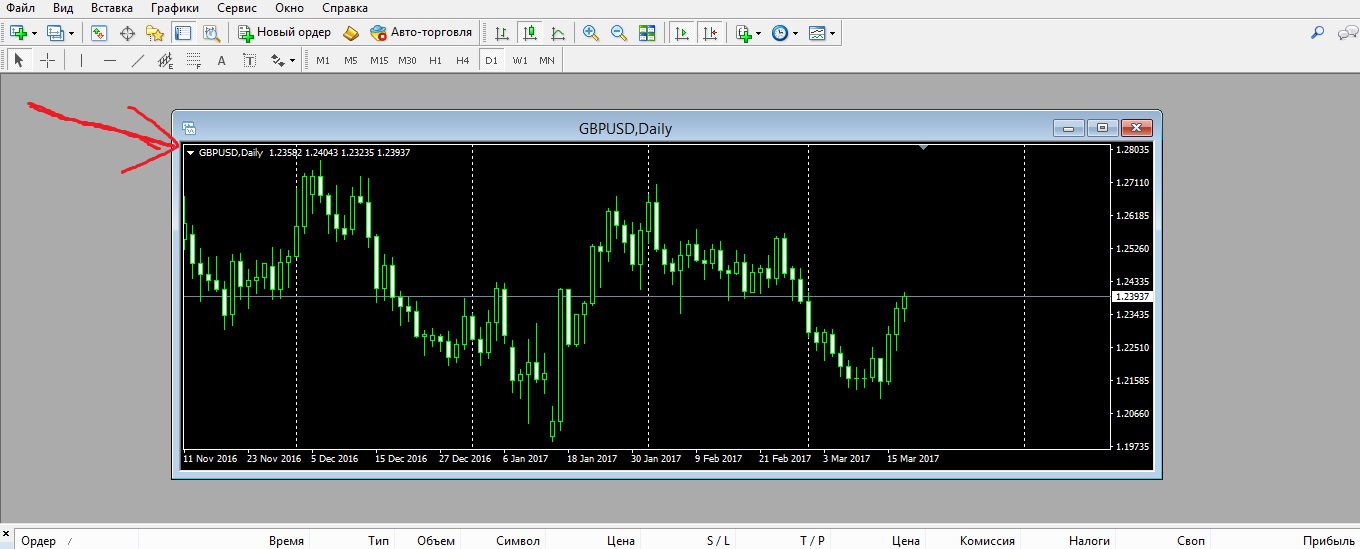The height and width of the screenshot is (549, 1360).
Task: Open the Графики menu
Action: 175,8
